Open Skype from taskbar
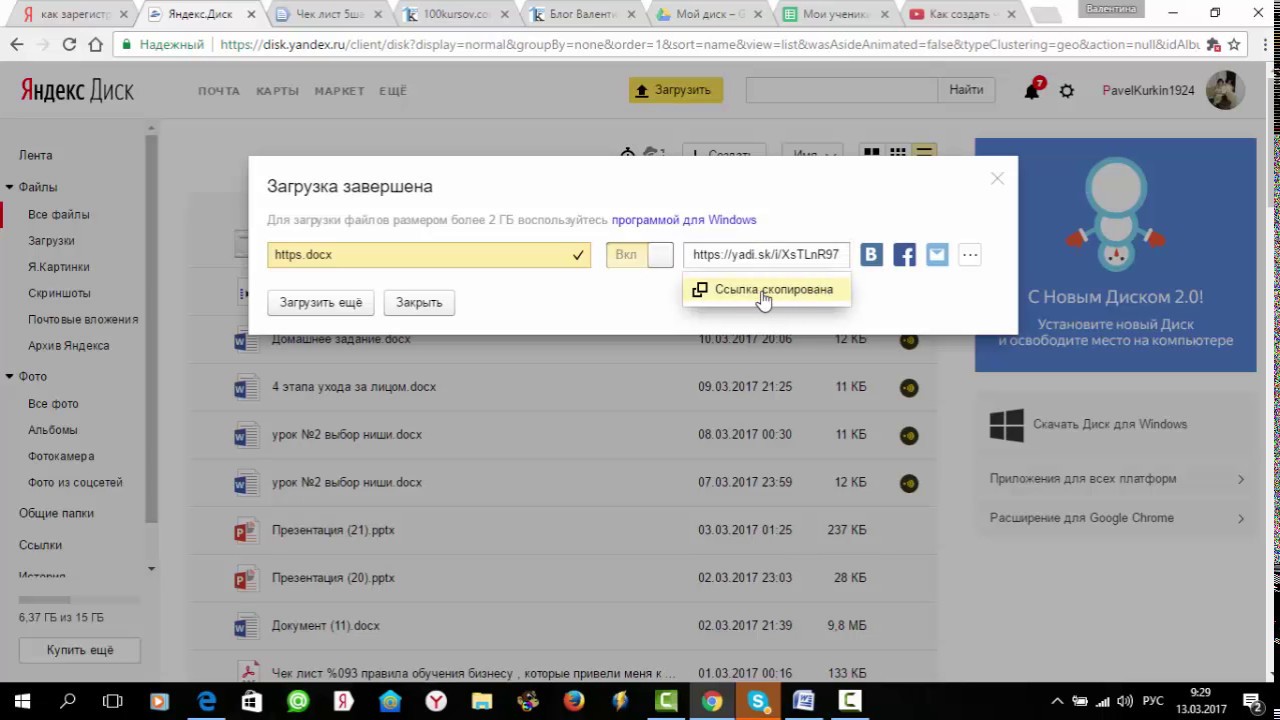Screen dimensions: 1280x720 [758, 701]
